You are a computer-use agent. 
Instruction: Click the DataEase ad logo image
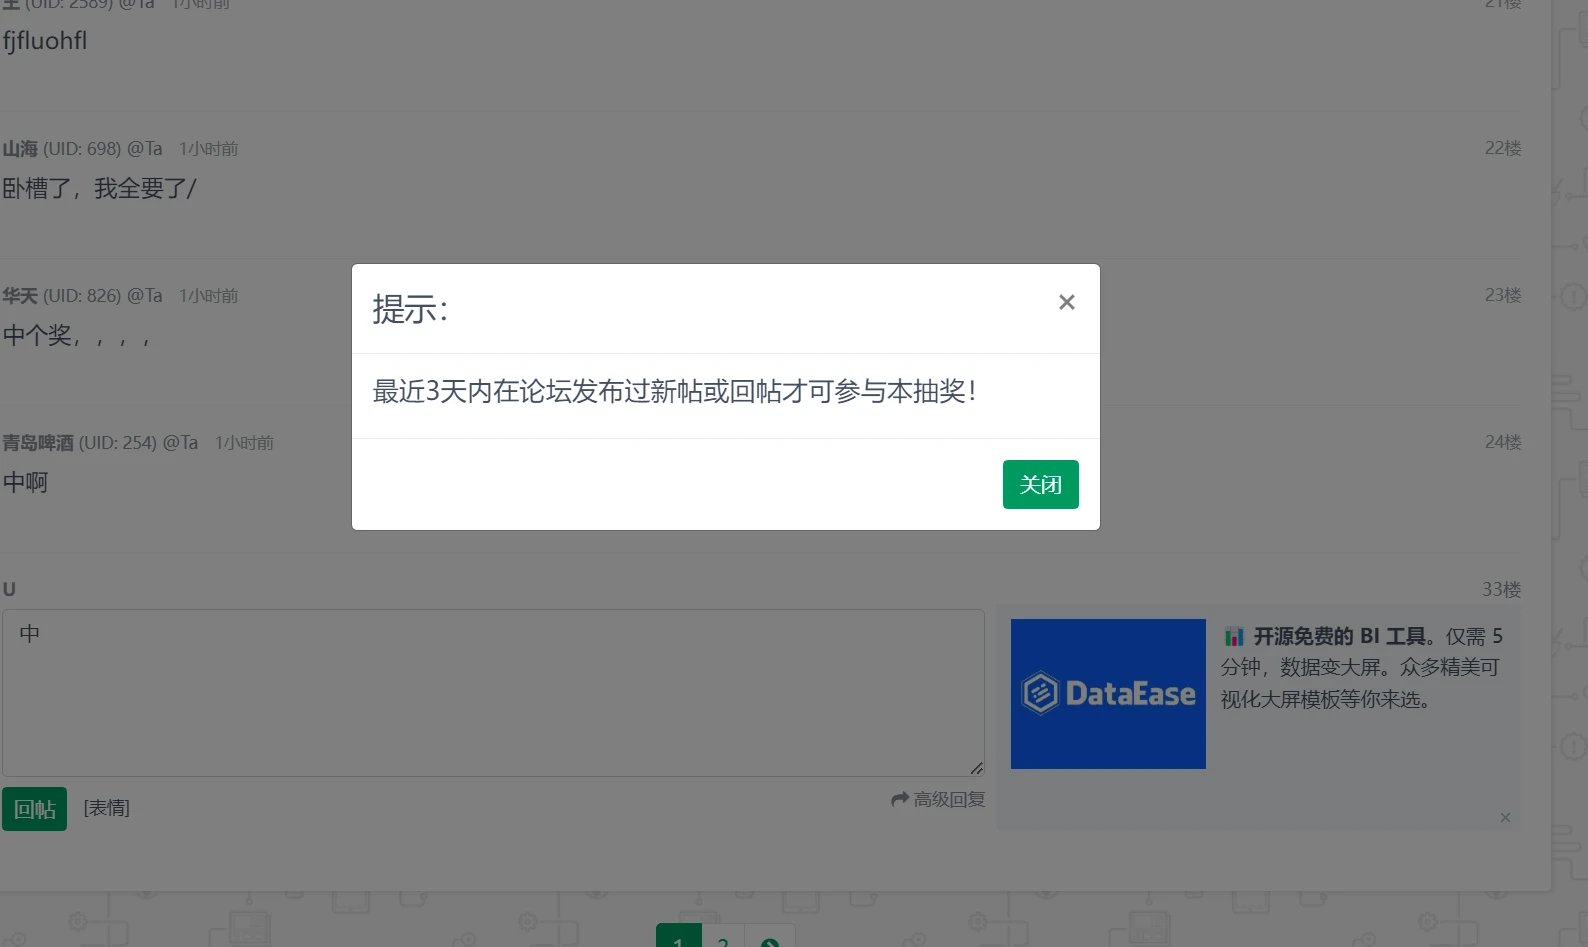tap(1108, 694)
